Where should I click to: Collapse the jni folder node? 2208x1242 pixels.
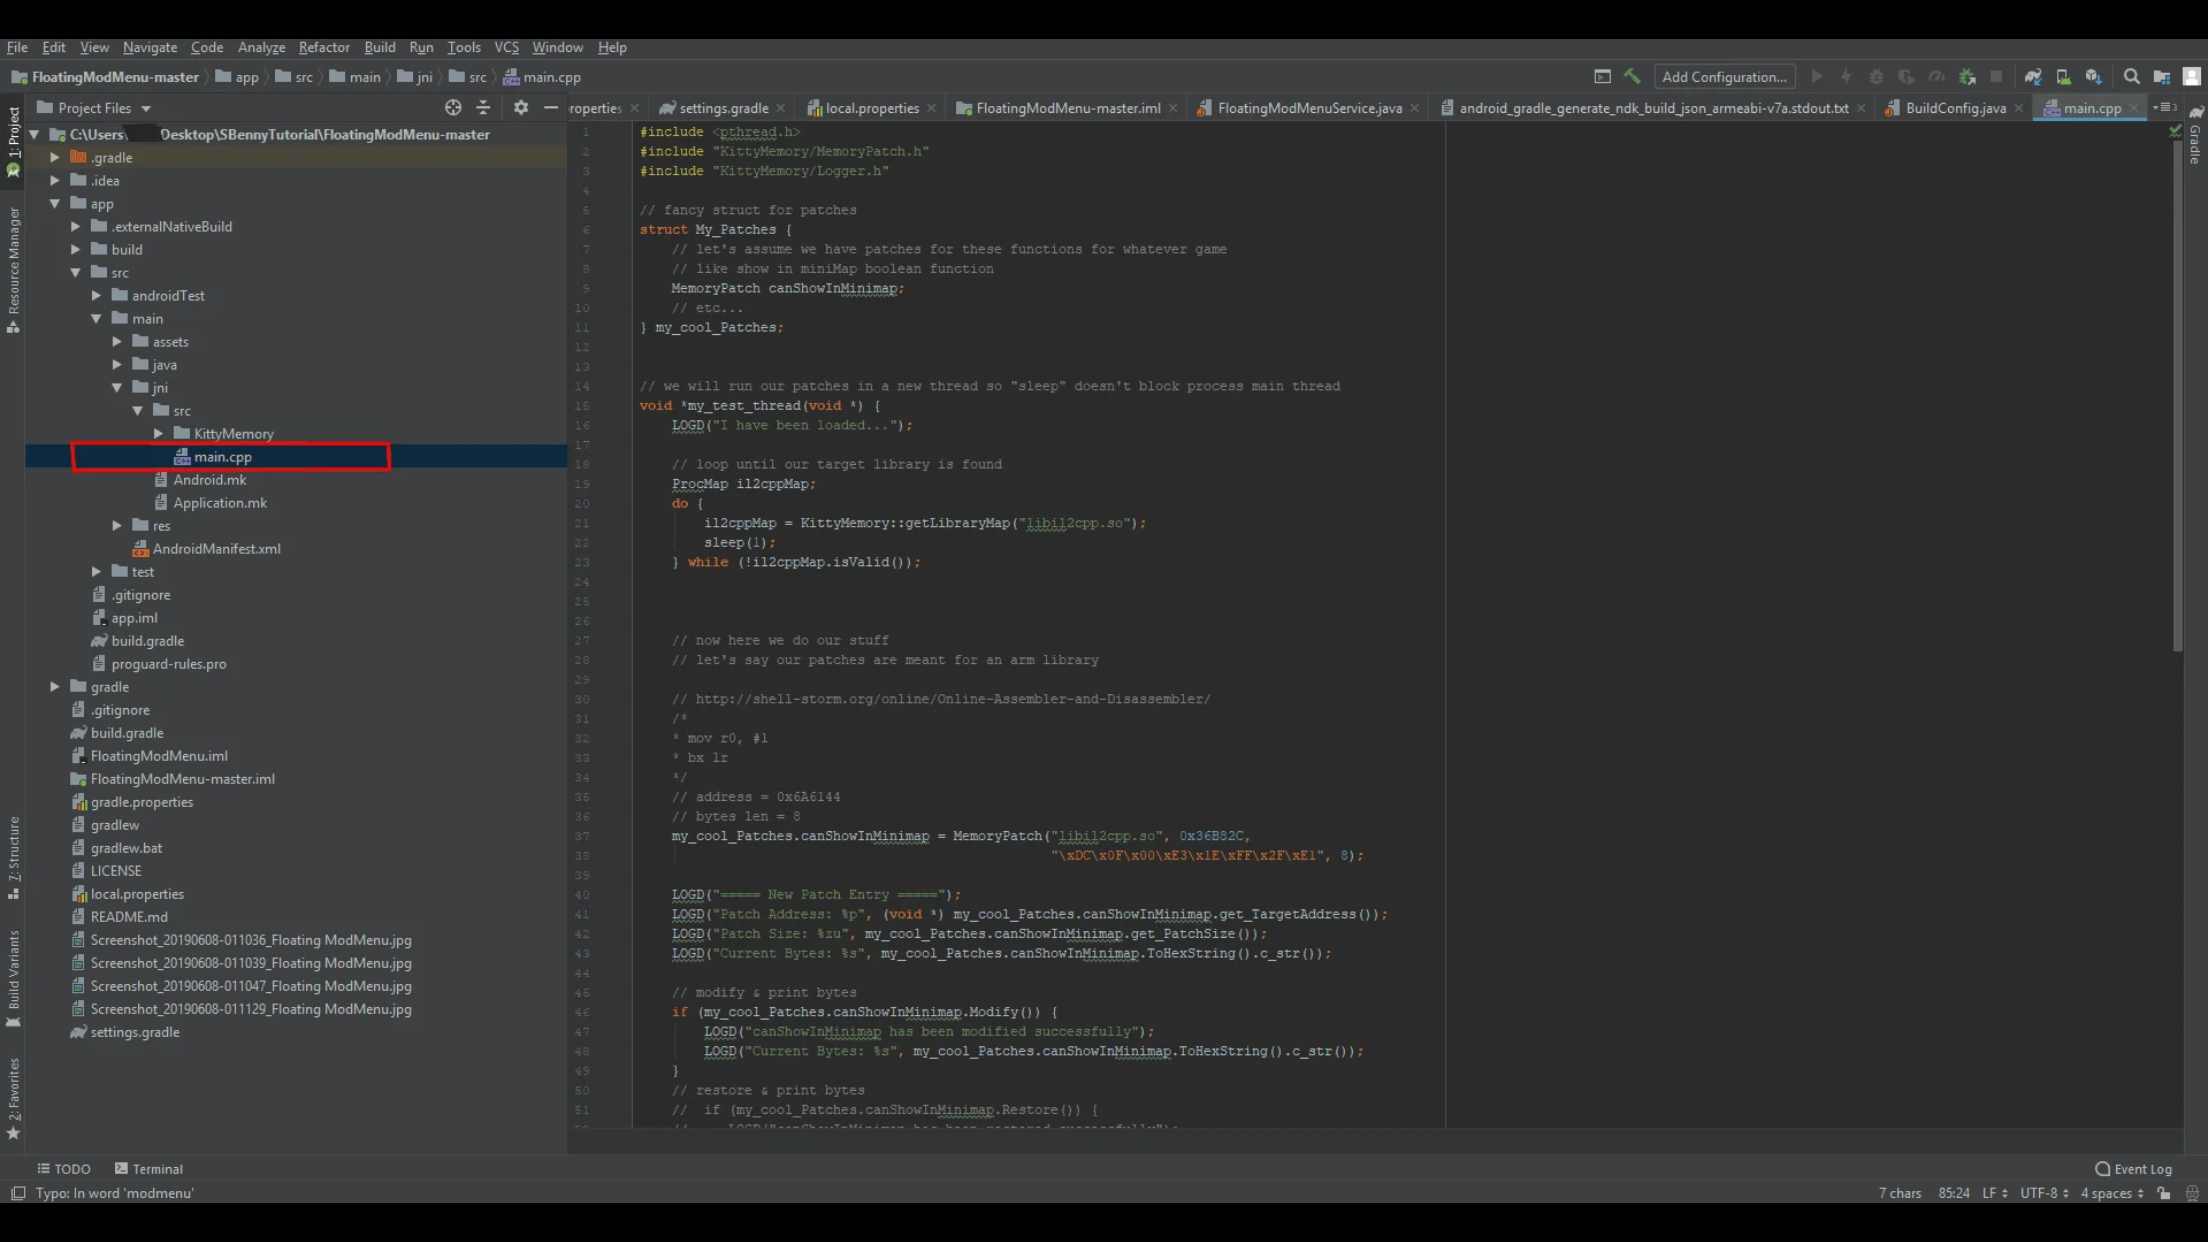pos(117,388)
